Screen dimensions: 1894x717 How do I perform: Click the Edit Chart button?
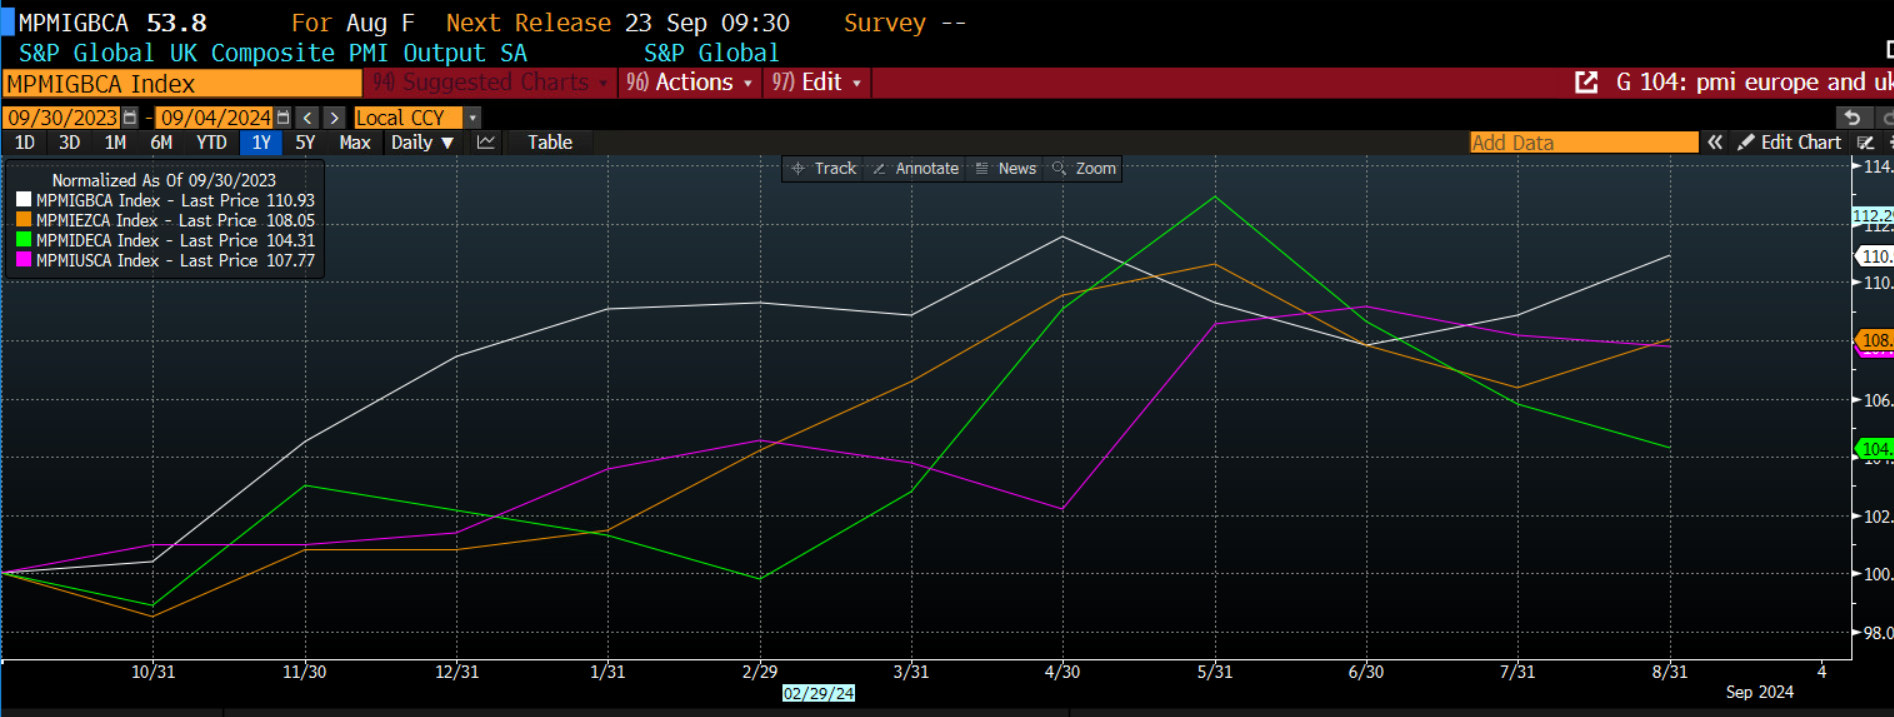pos(1790,142)
